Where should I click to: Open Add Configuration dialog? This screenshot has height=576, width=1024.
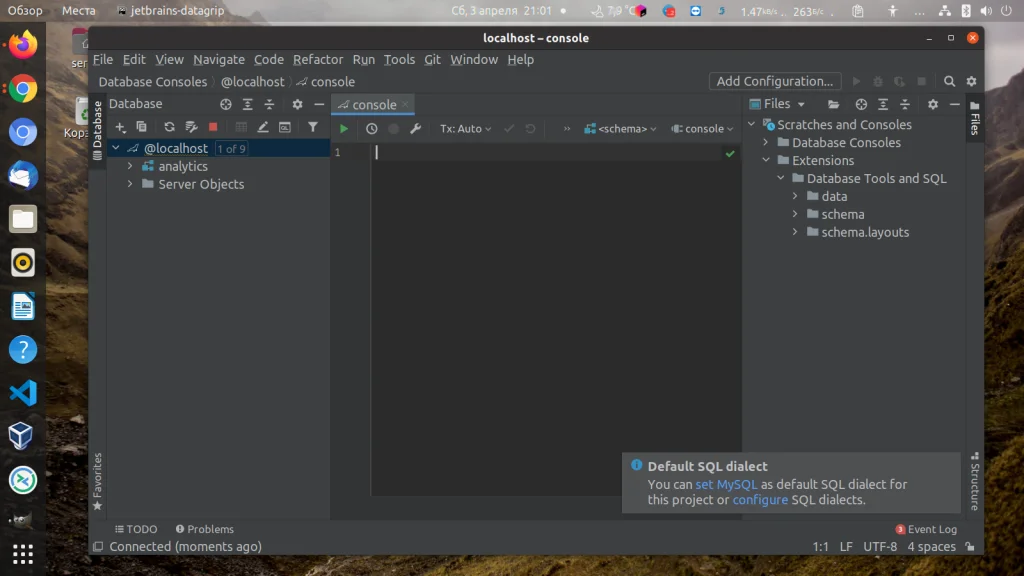[x=774, y=81]
